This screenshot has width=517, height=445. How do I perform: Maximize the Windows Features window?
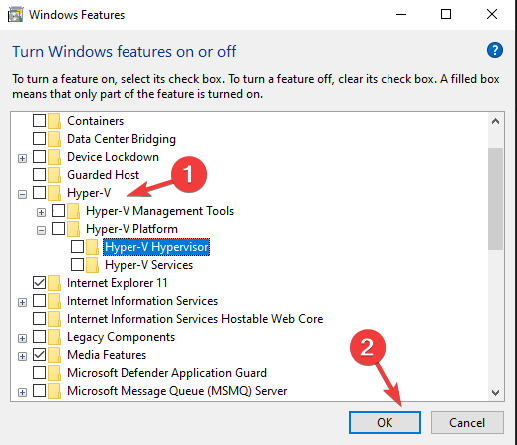point(446,14)
